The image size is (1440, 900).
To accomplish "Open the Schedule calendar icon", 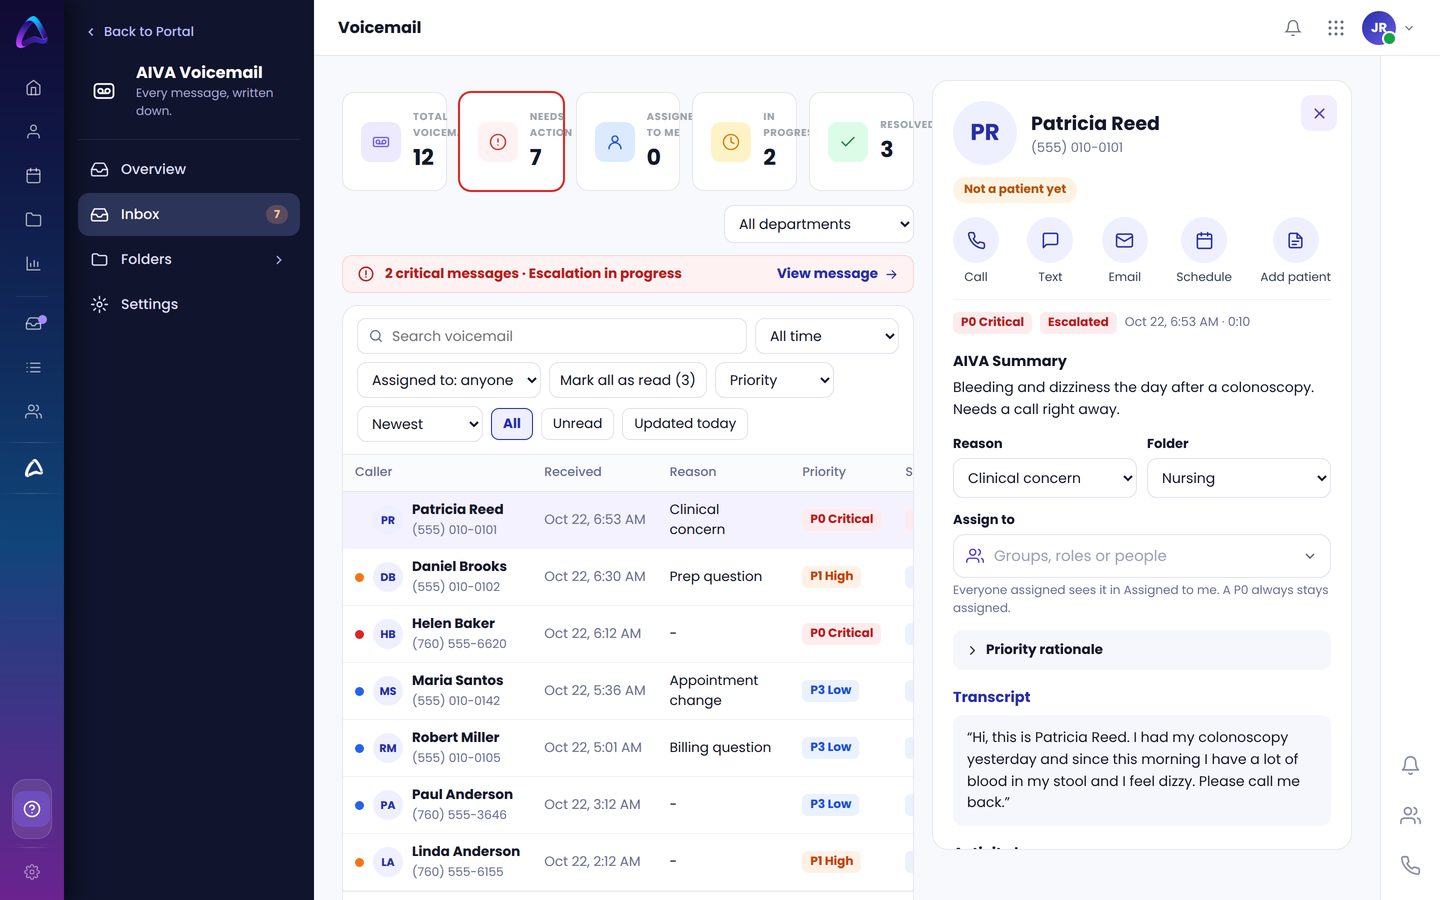I will tap(1204, 241).
